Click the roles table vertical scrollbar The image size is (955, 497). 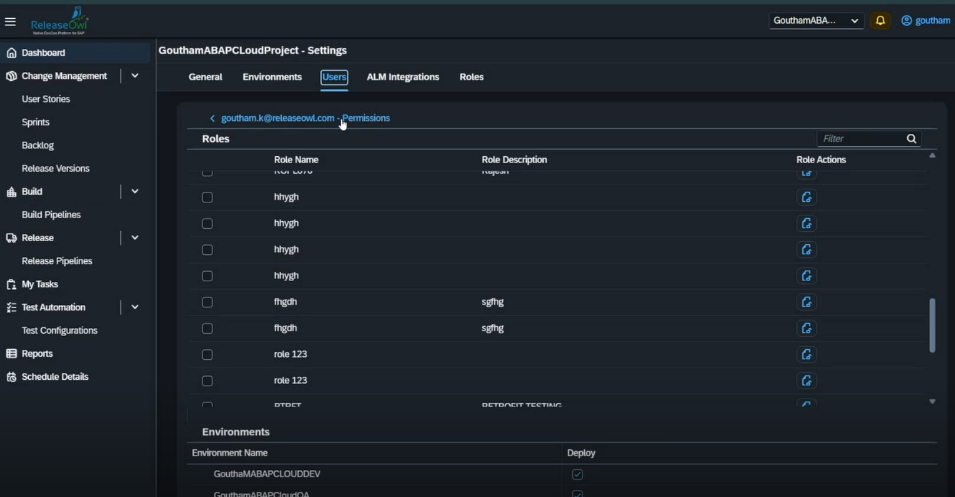click(932, 325)
